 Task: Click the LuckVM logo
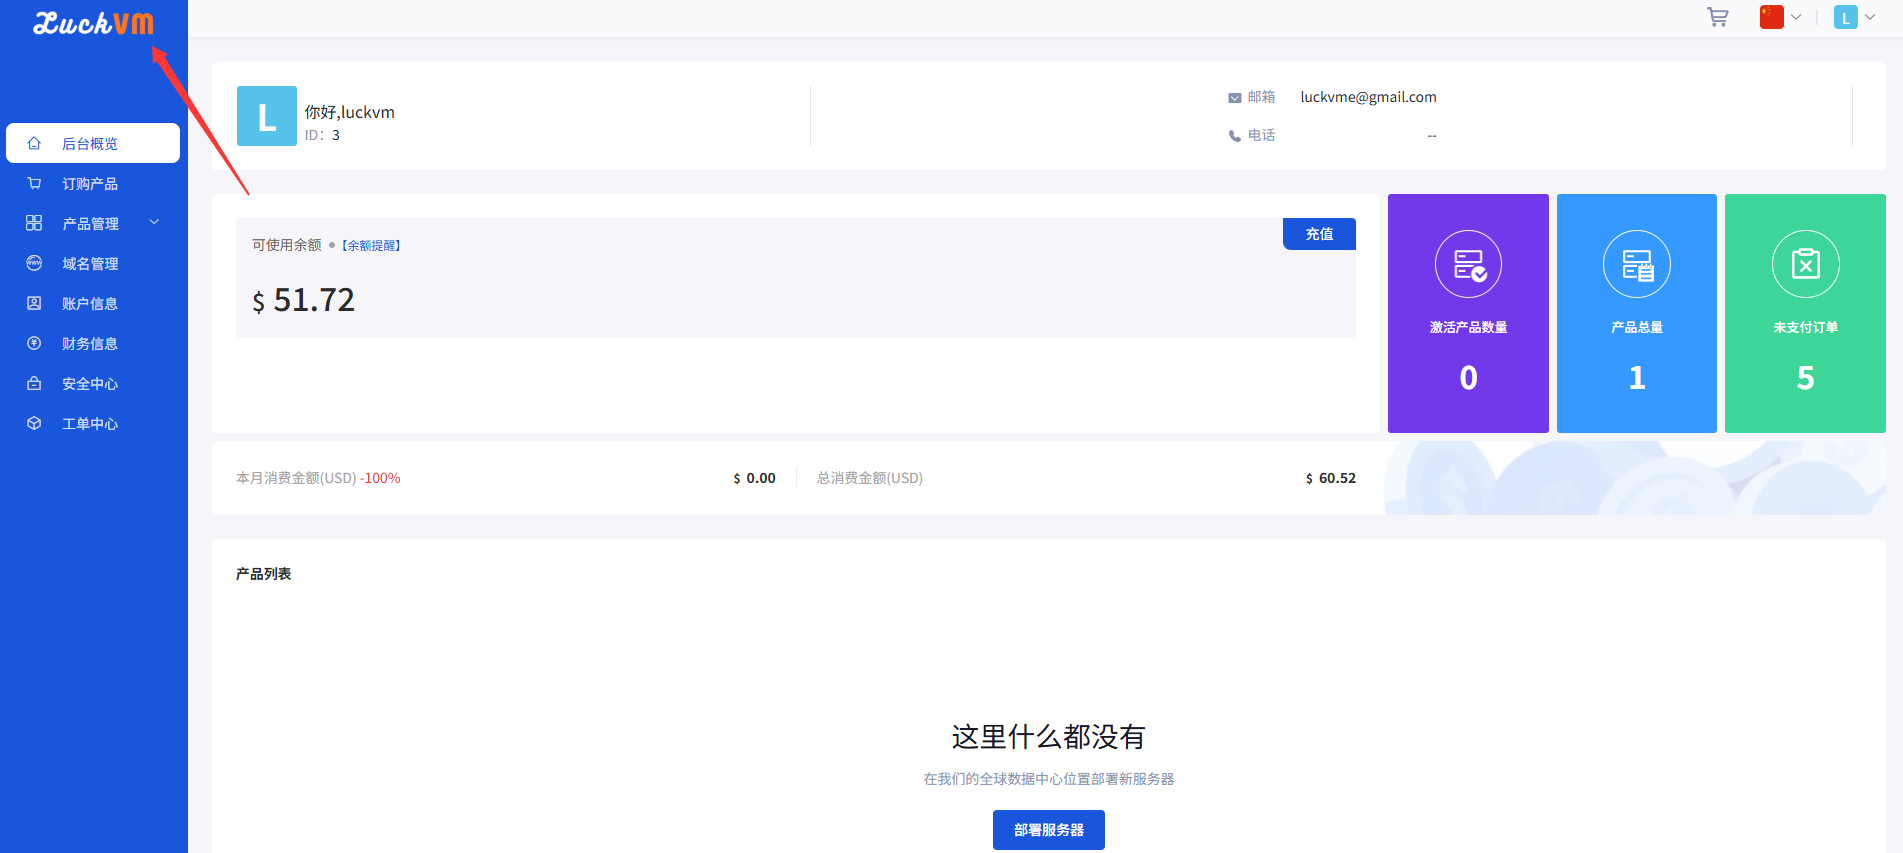[x=94, y=22]
